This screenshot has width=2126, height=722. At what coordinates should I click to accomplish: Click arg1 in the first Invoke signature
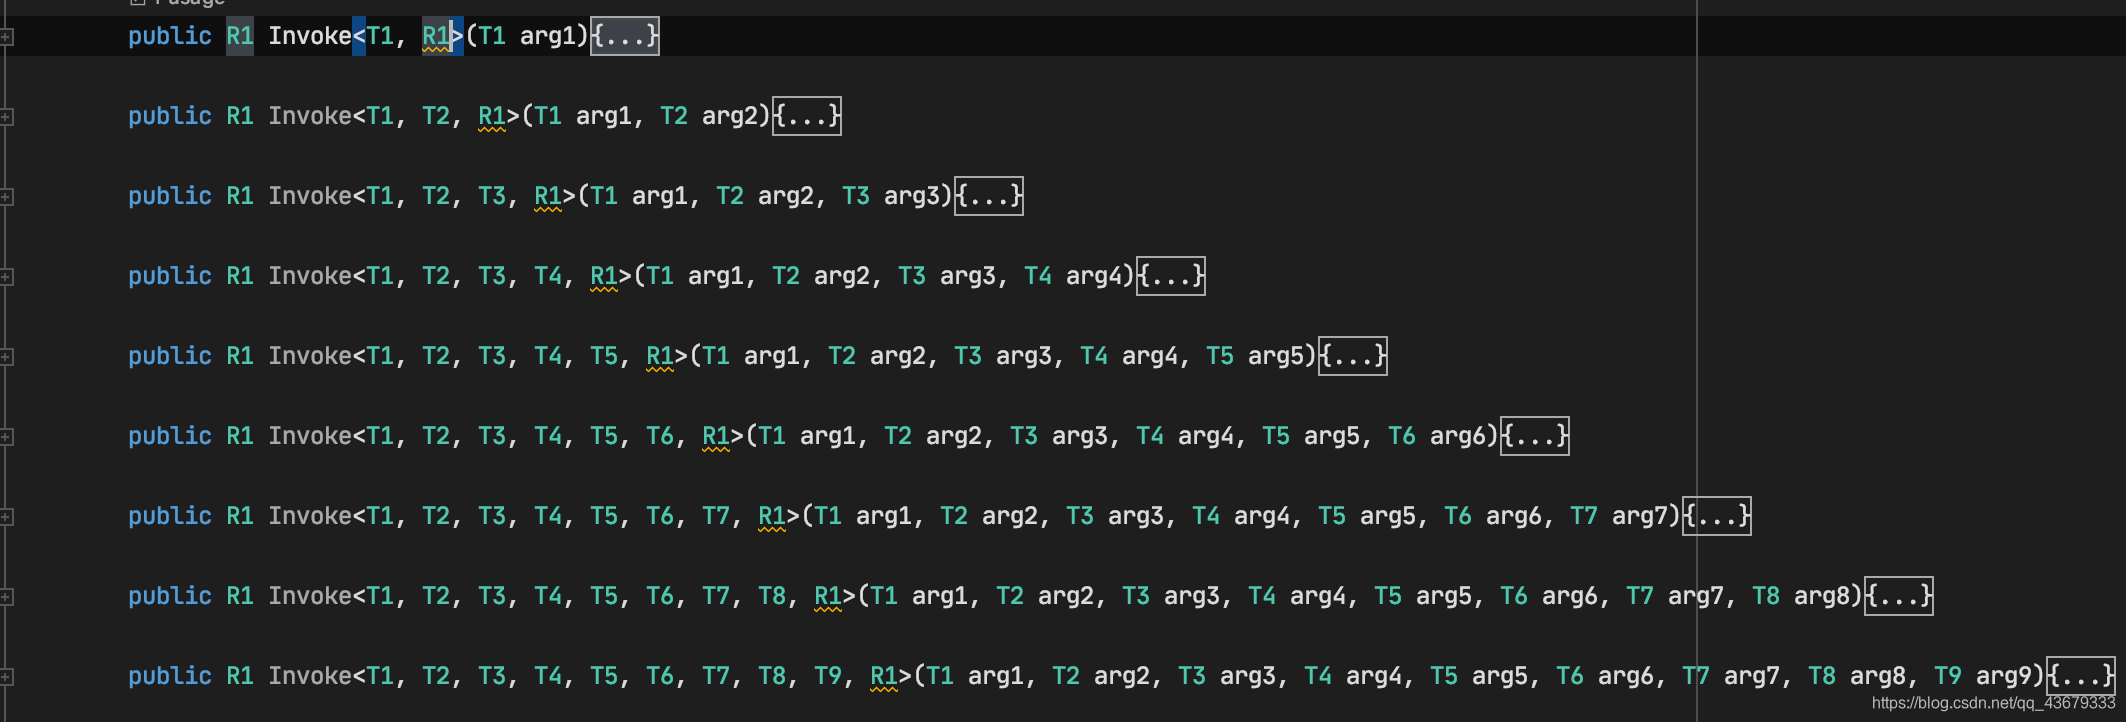click(548, 36)
